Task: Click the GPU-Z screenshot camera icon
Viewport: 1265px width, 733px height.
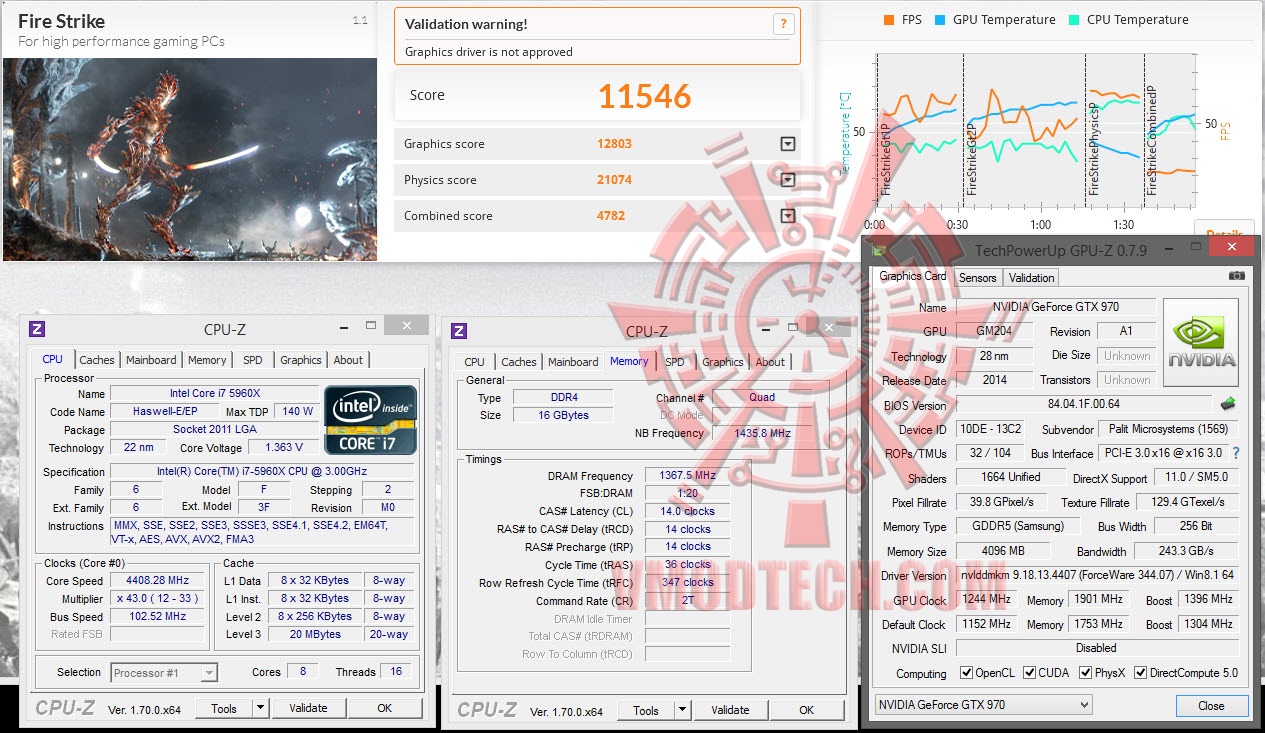Action: pyautogui.click(x=1237, y=275)
